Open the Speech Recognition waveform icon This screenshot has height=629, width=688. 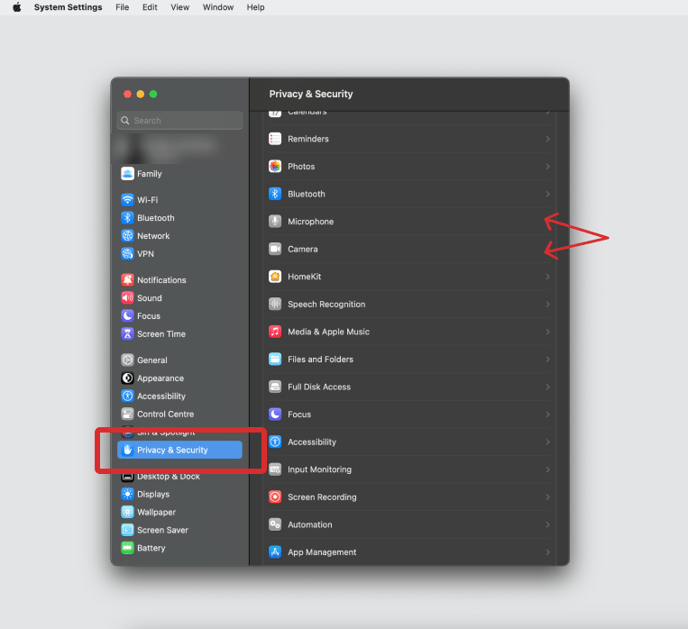pos(275,304)
